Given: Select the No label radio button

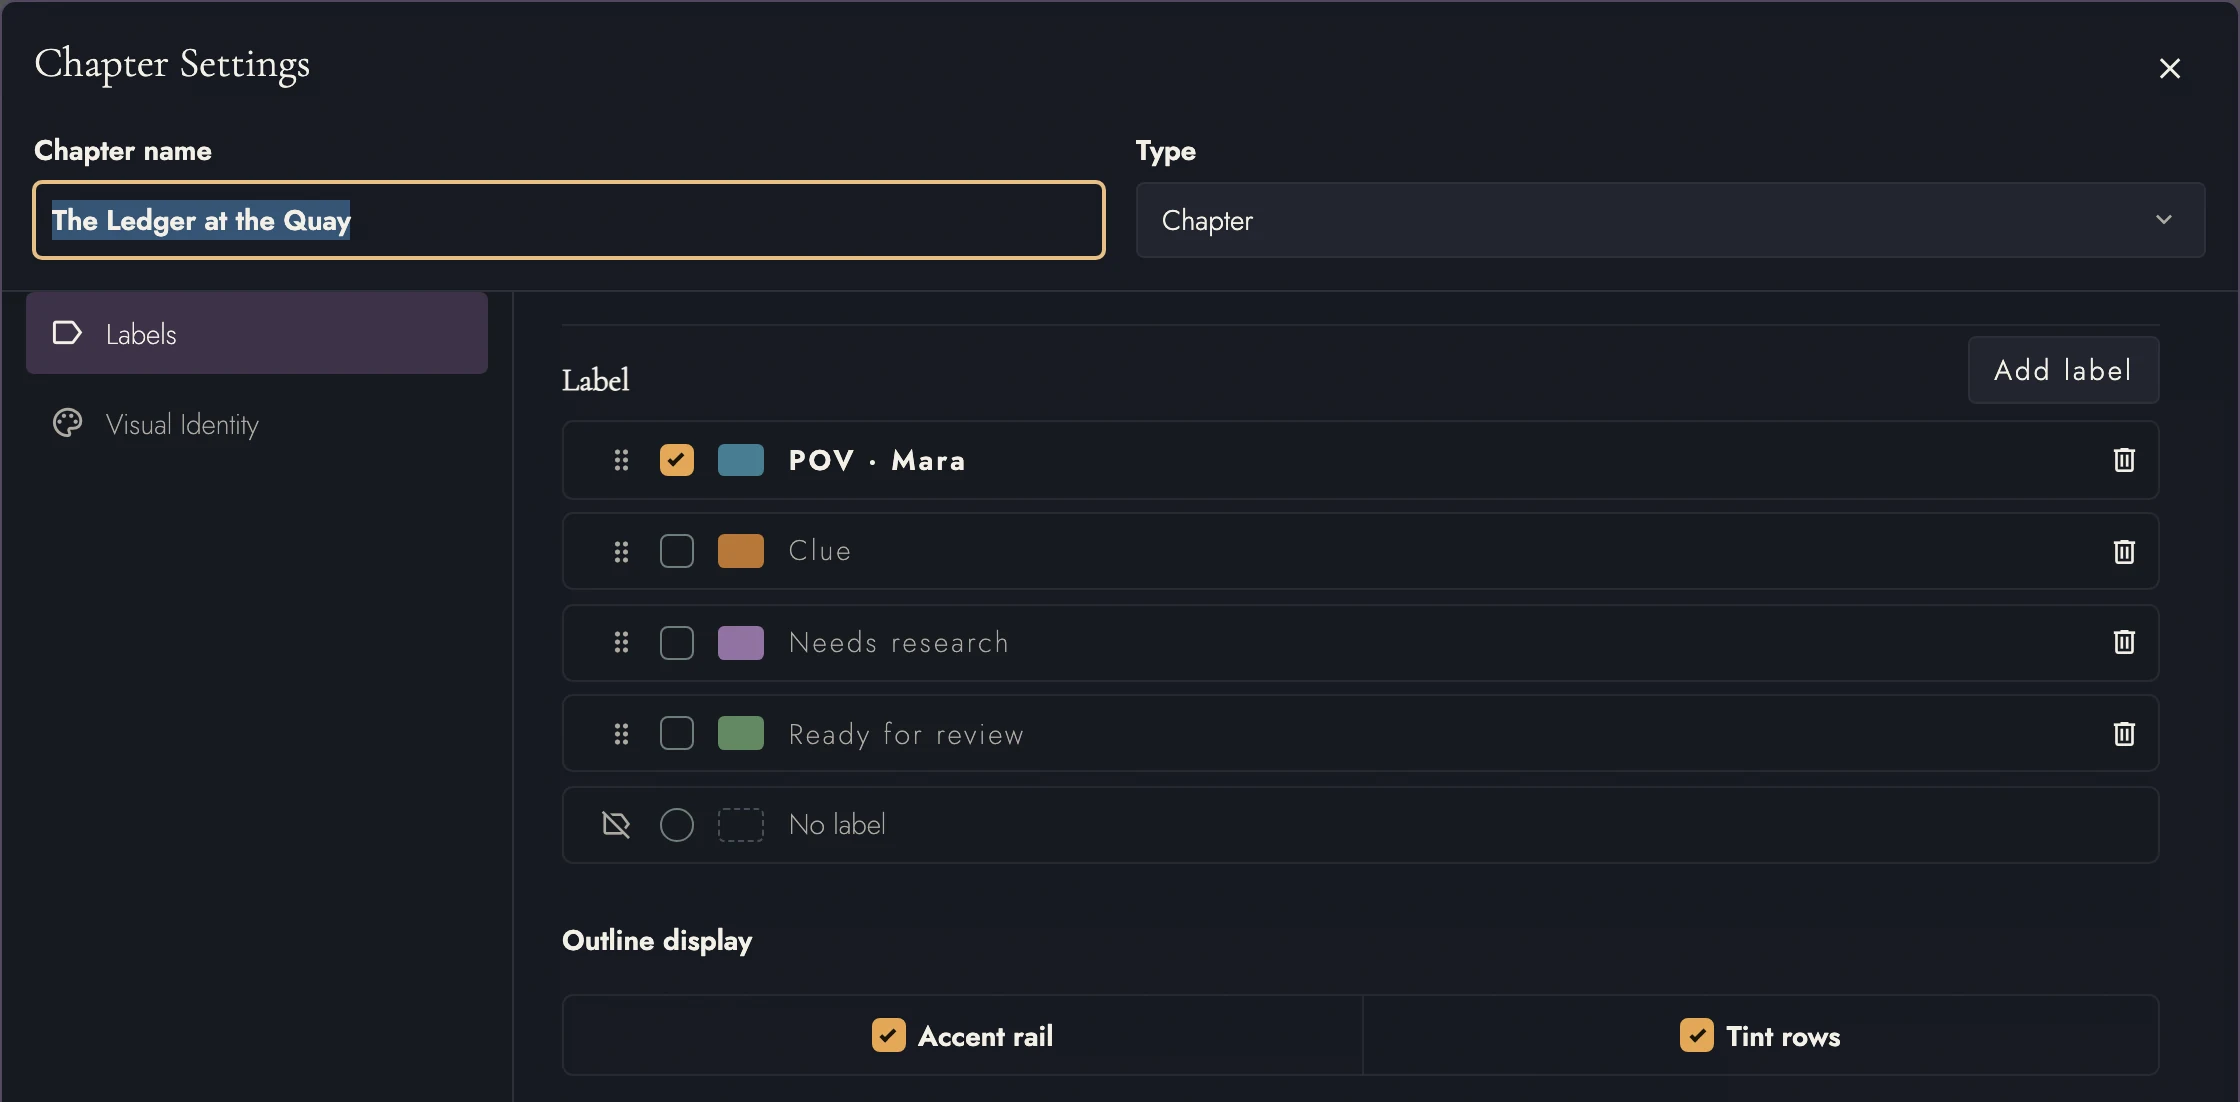Looking at the screenshot, I should click(x=677, y=825).
